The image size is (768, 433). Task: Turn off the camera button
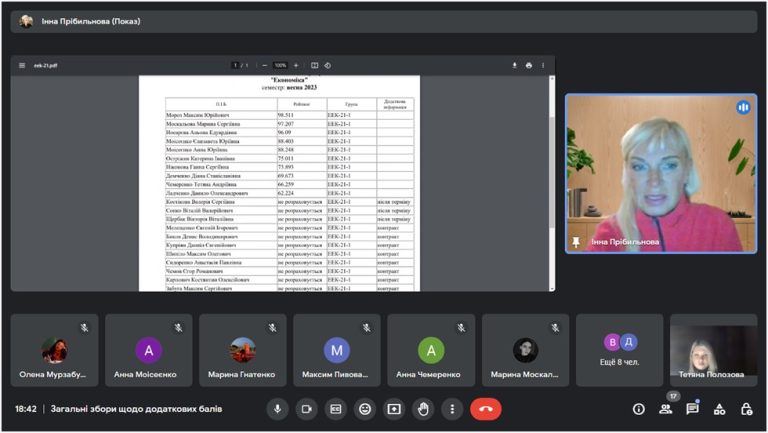tap(307, 409)
